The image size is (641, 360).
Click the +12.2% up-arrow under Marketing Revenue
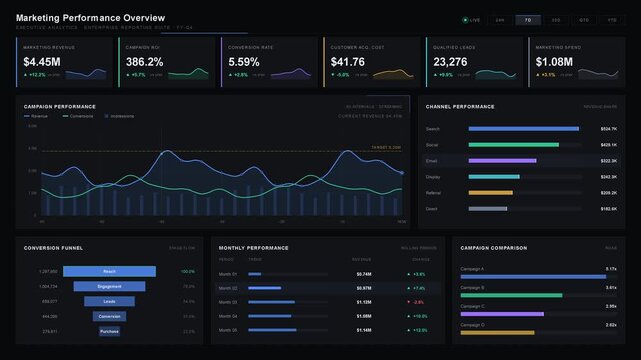tap(26, 75)
